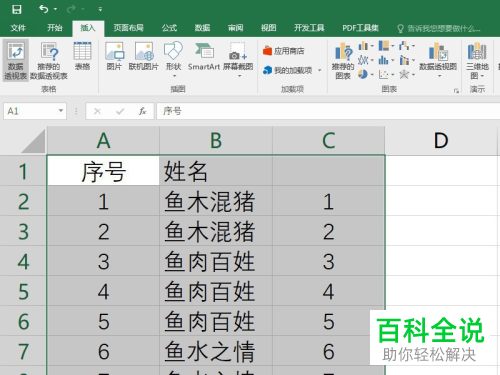500x375 pixels.
Task: Open Customize Quick Access Toolbar dropdown
Action: coord(100,10)
